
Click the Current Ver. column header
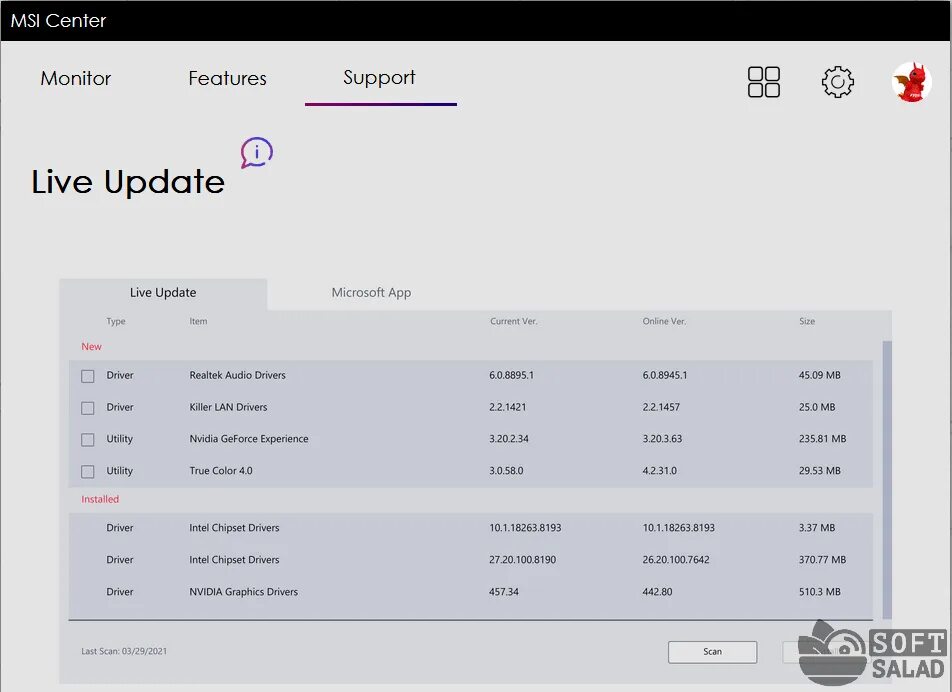point(514,321)
